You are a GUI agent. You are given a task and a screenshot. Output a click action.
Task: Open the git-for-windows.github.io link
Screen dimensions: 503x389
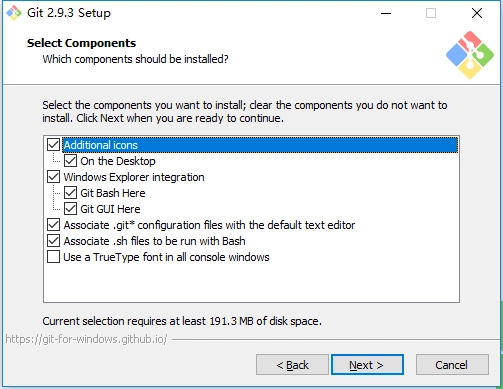coord(86,339)
